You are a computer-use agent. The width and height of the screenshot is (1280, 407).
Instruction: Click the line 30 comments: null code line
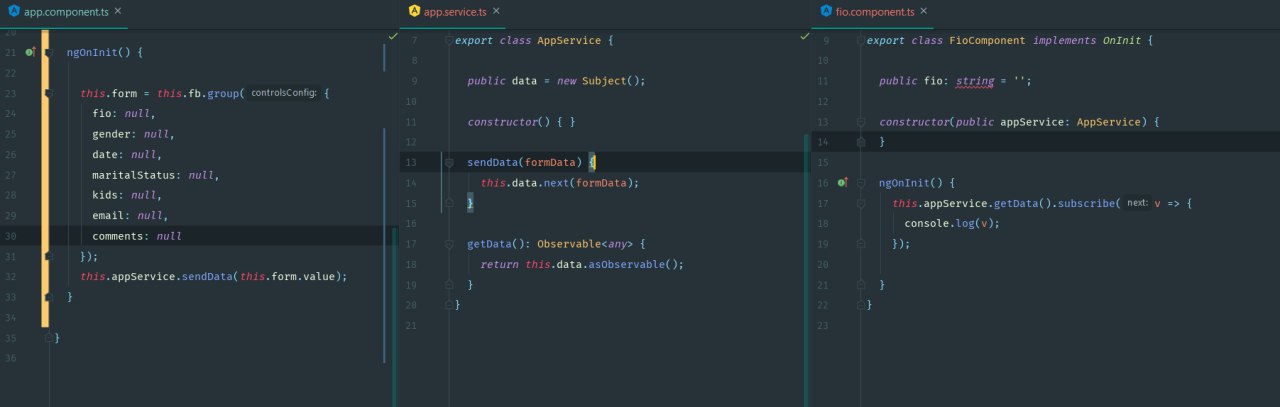point(137,236)
